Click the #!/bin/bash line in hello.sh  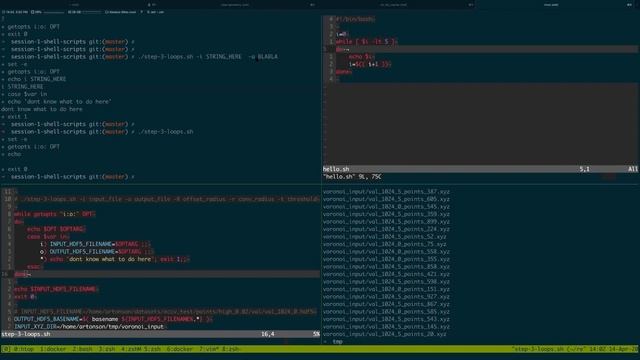pyautogui.click(x=355, y=19)
